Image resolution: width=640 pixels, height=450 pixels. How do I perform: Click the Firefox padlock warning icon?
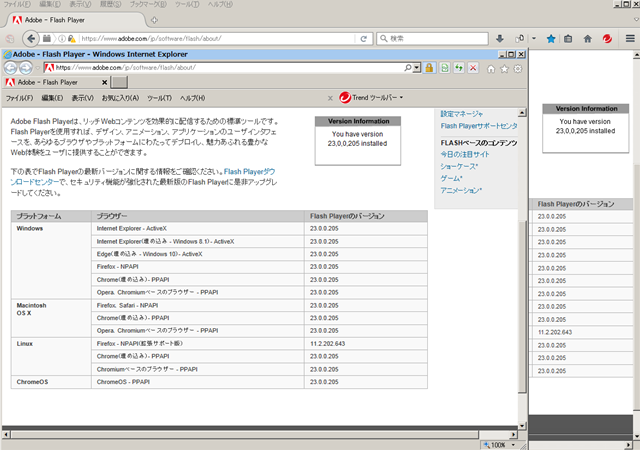71,39
